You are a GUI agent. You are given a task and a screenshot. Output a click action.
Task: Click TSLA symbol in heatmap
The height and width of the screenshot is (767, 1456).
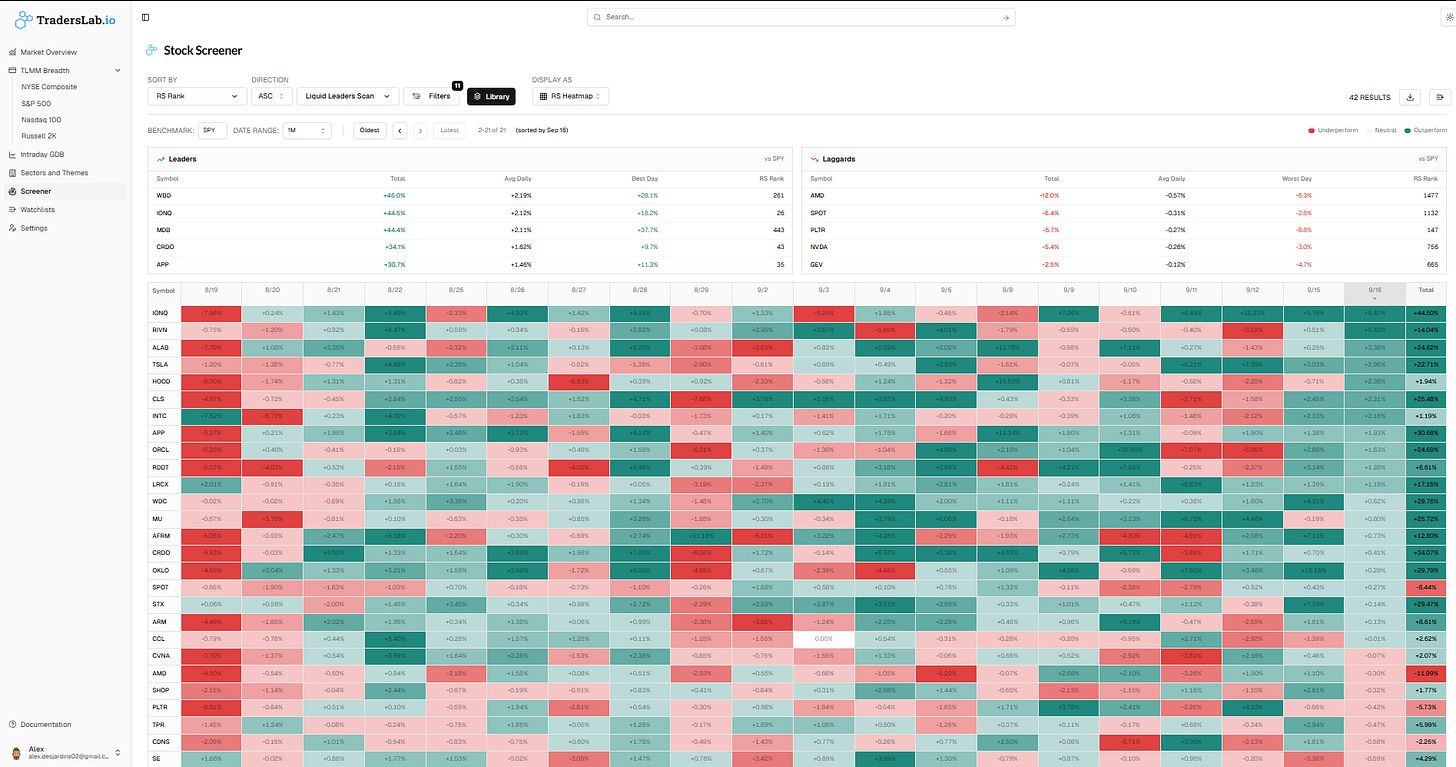tap(160, 363)
